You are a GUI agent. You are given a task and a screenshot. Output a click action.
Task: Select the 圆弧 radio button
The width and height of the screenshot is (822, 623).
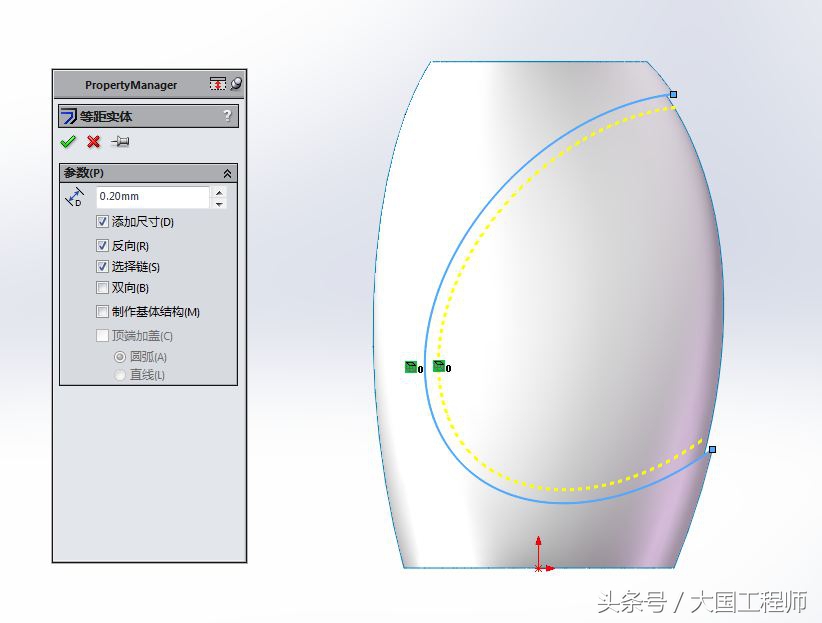click(120, 355)
